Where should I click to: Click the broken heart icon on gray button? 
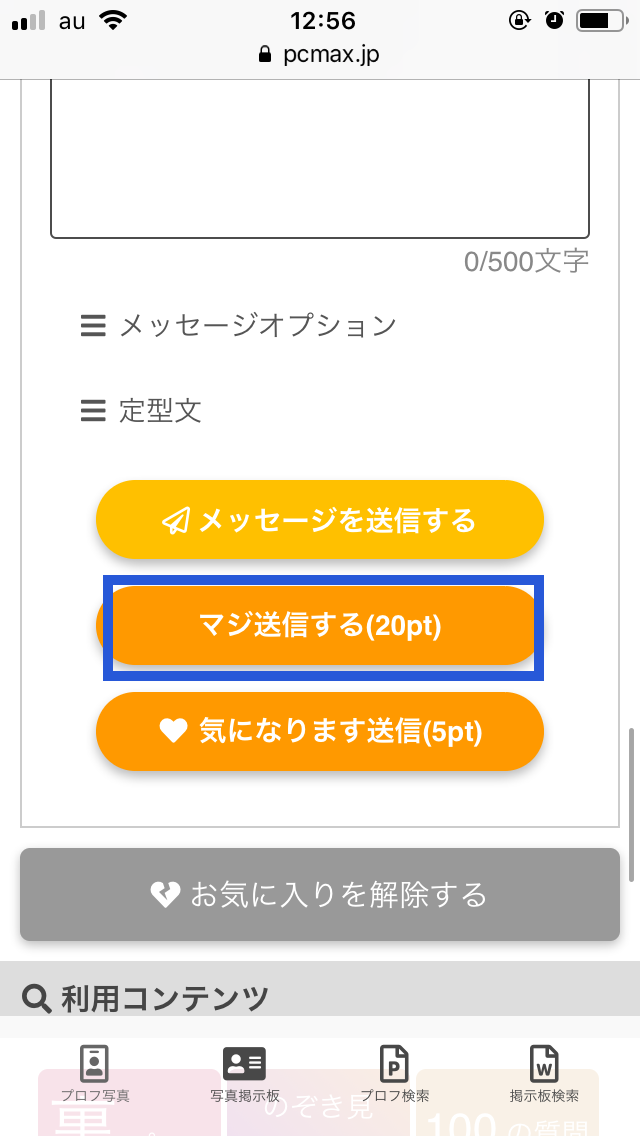click(x=165, y=894)
